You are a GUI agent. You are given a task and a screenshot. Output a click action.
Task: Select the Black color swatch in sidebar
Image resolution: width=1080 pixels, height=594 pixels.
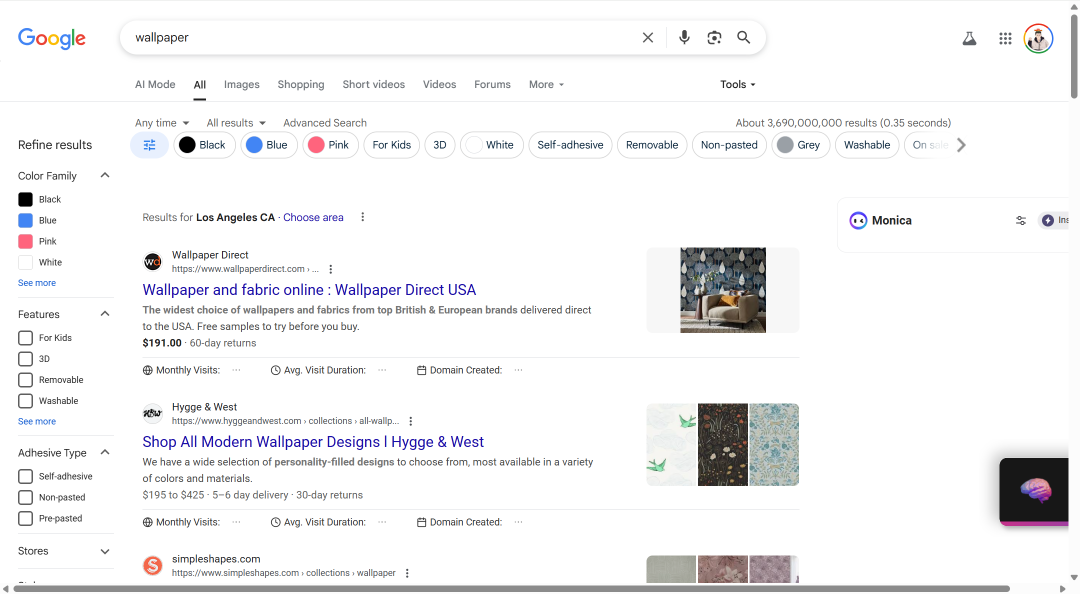click(25, 199)
